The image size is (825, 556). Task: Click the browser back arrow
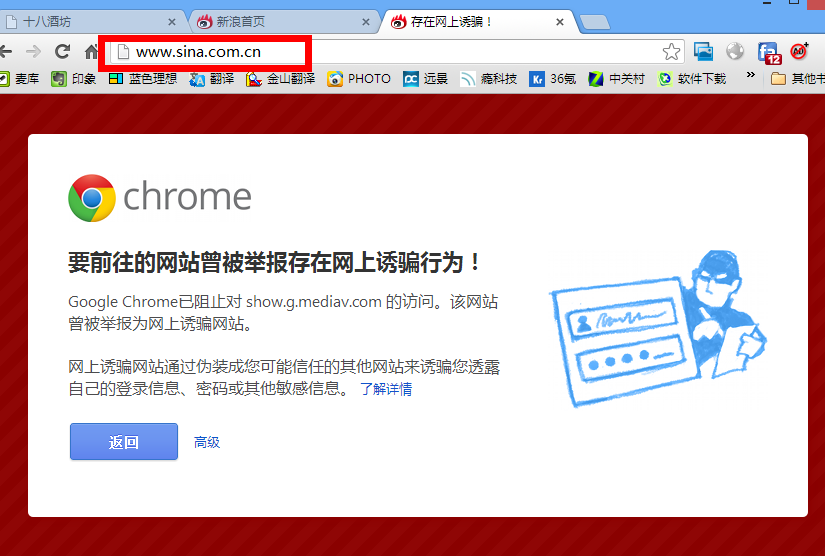[x=7, y=52]
